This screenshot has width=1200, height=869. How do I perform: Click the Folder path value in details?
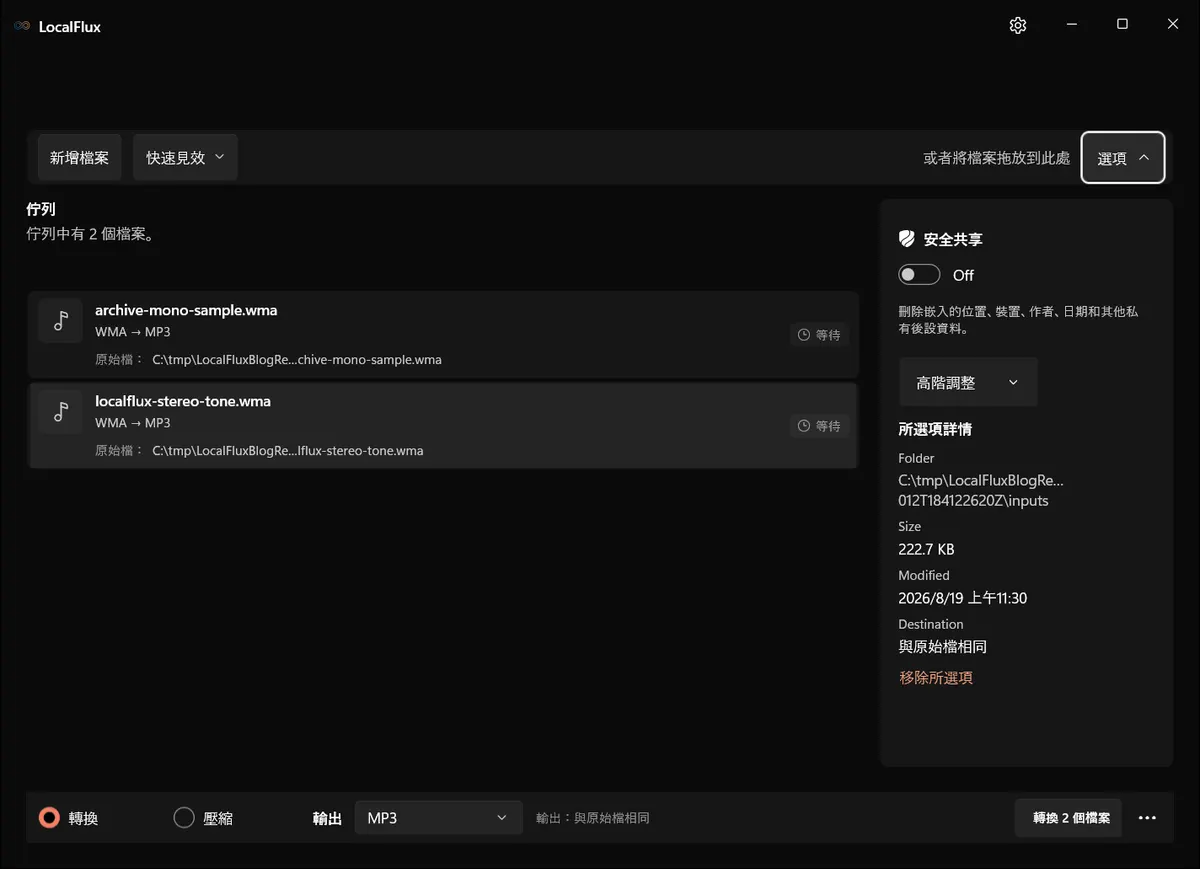[x=981, y=490]
